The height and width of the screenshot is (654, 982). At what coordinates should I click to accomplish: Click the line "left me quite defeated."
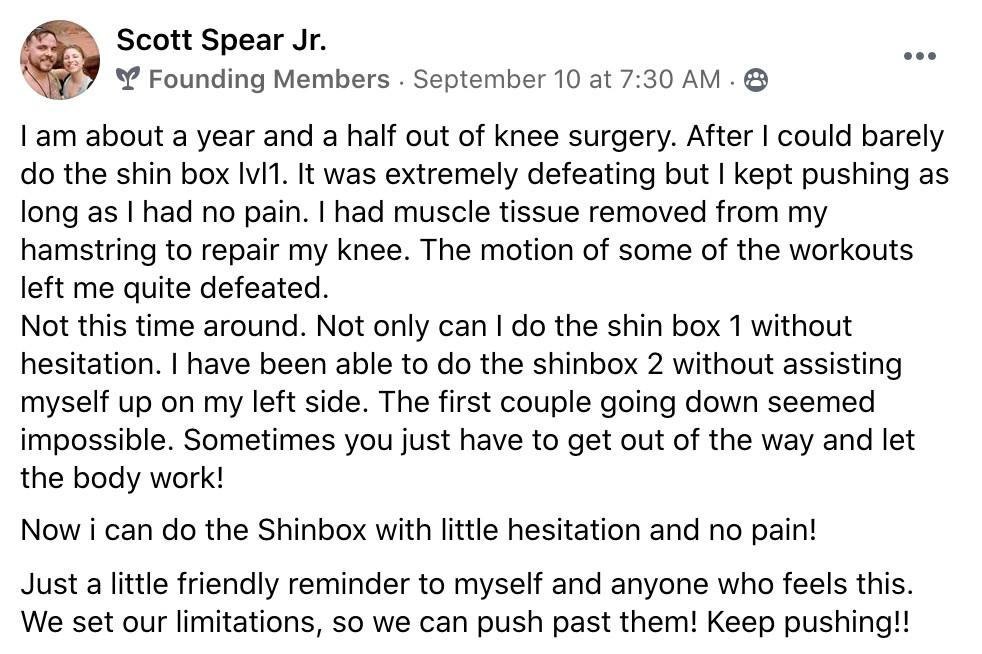174,287
